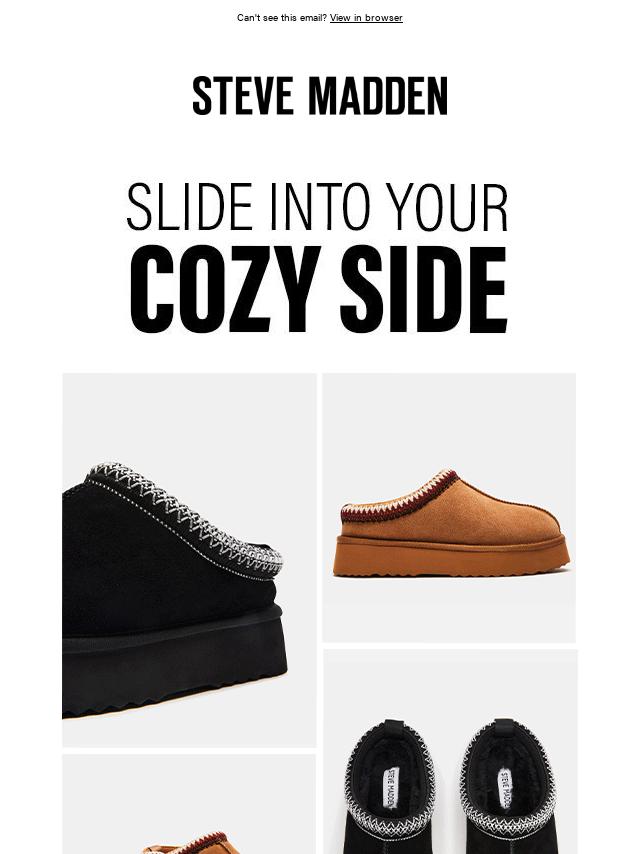This screenshot has width=640, height=854.
Task: Click the "Can't see this email?" text
Action: [x=282, y=18]
